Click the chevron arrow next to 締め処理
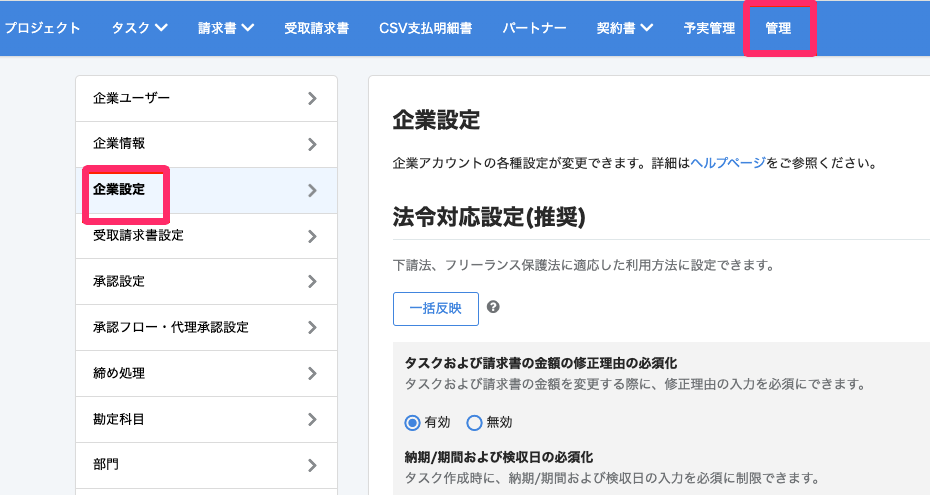Screen dimensions: 930x495 (313, 373)
